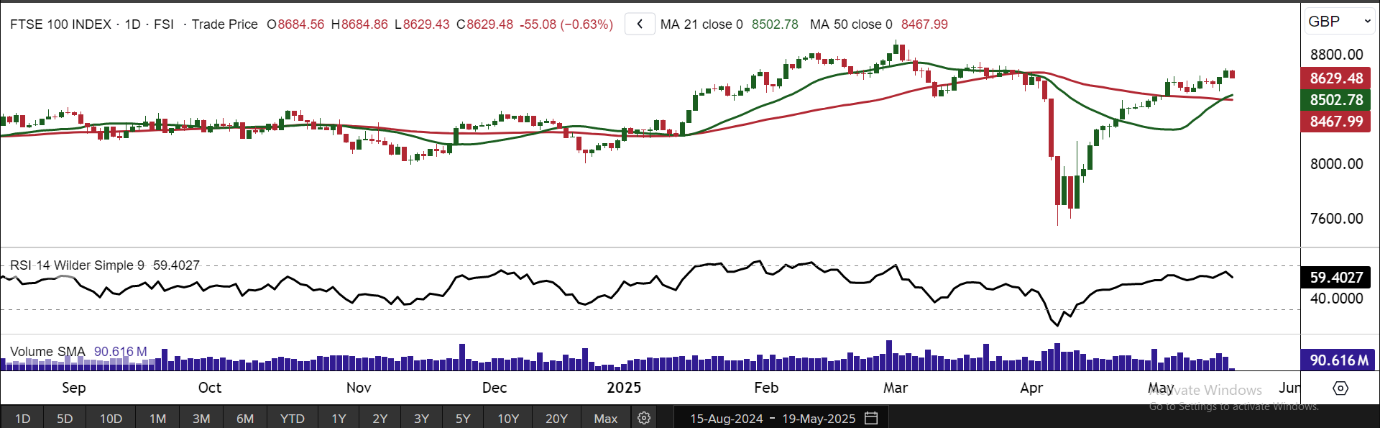Click the 7600.00 price axis label
Viewport: 1380px width, 428px height.
coord(1337,219)
